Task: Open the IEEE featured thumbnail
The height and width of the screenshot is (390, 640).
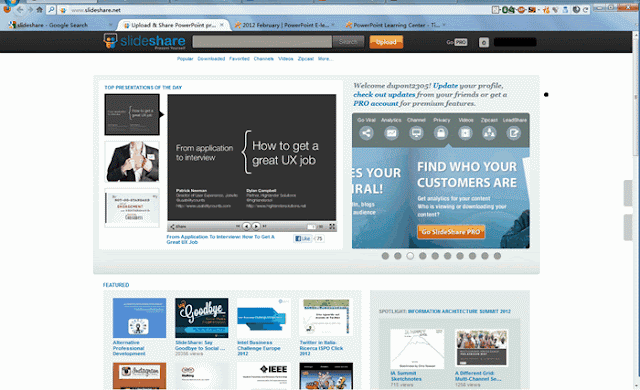Action: click(x=264, y=376)
